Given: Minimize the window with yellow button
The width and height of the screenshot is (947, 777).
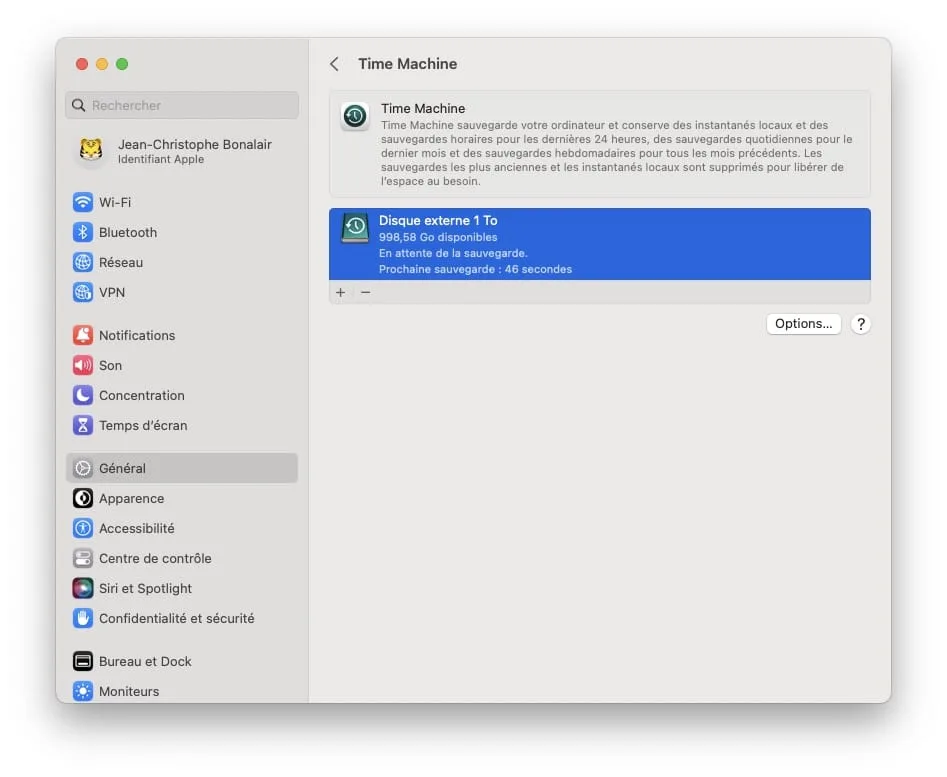Looking at the screenshot, I should click(102, 64).
